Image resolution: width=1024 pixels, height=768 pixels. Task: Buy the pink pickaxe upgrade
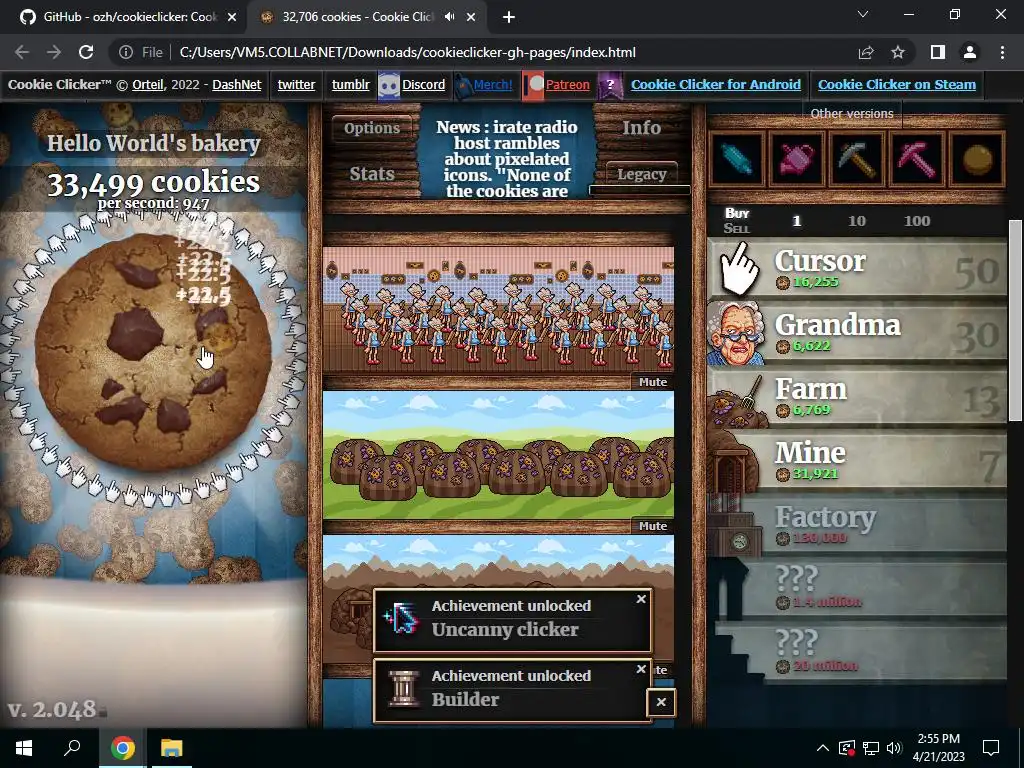(917, 159)
